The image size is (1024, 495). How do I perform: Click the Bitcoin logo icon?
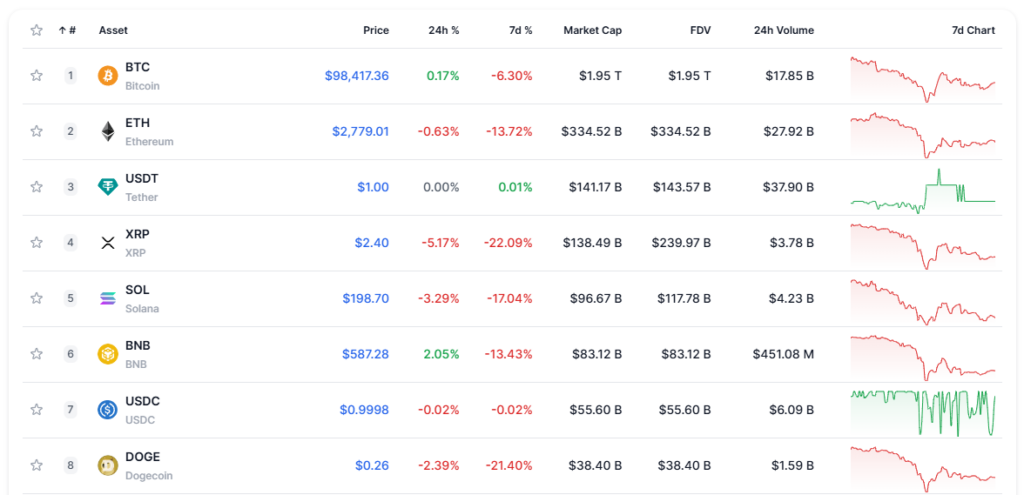[x=108, y=76]
